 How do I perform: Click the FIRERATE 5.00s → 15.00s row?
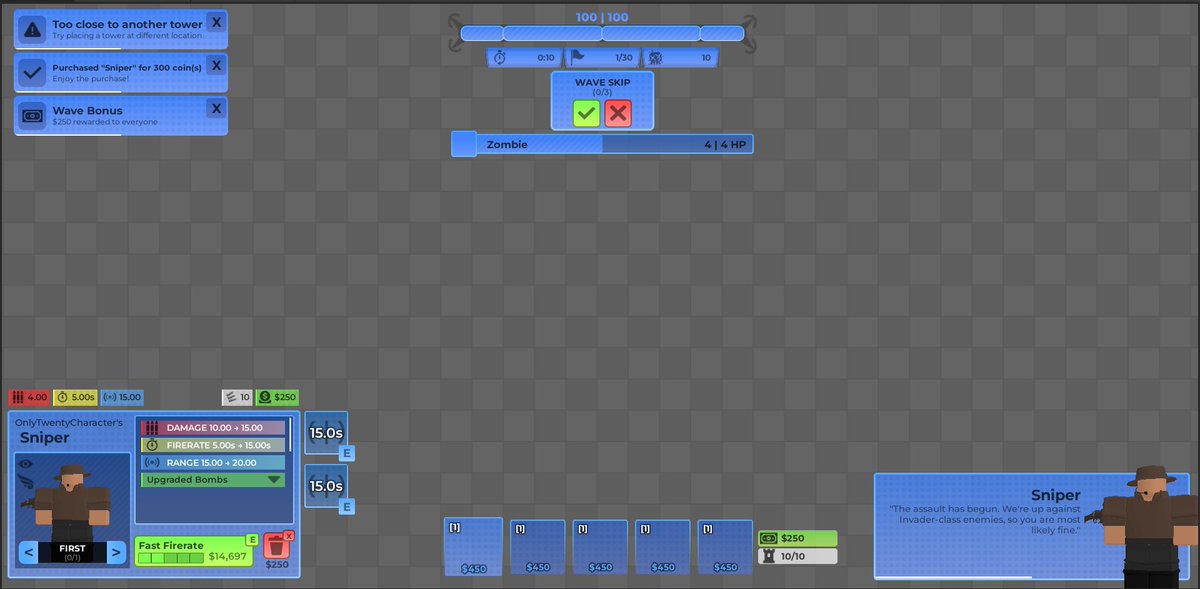pos(213,445)
